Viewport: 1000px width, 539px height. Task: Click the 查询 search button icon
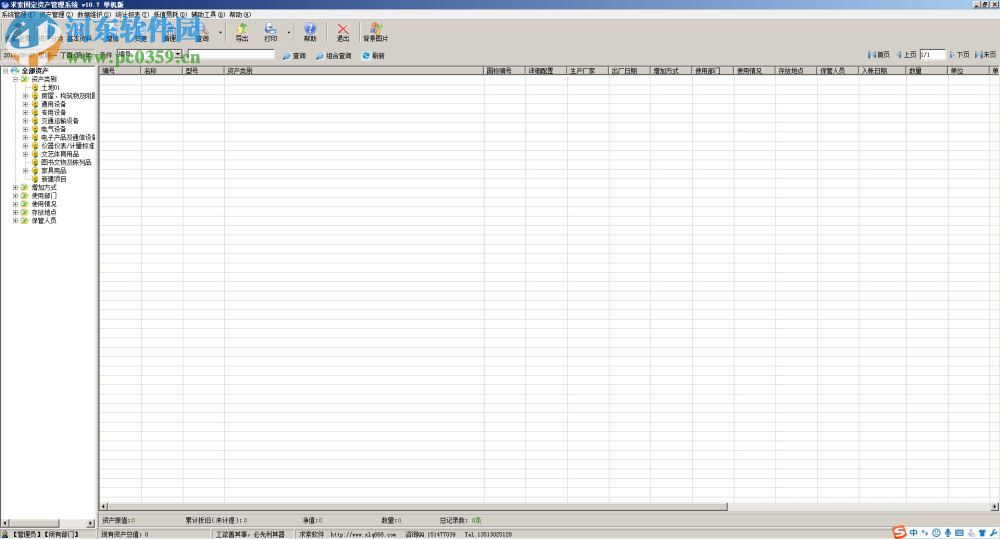point(294,56)
